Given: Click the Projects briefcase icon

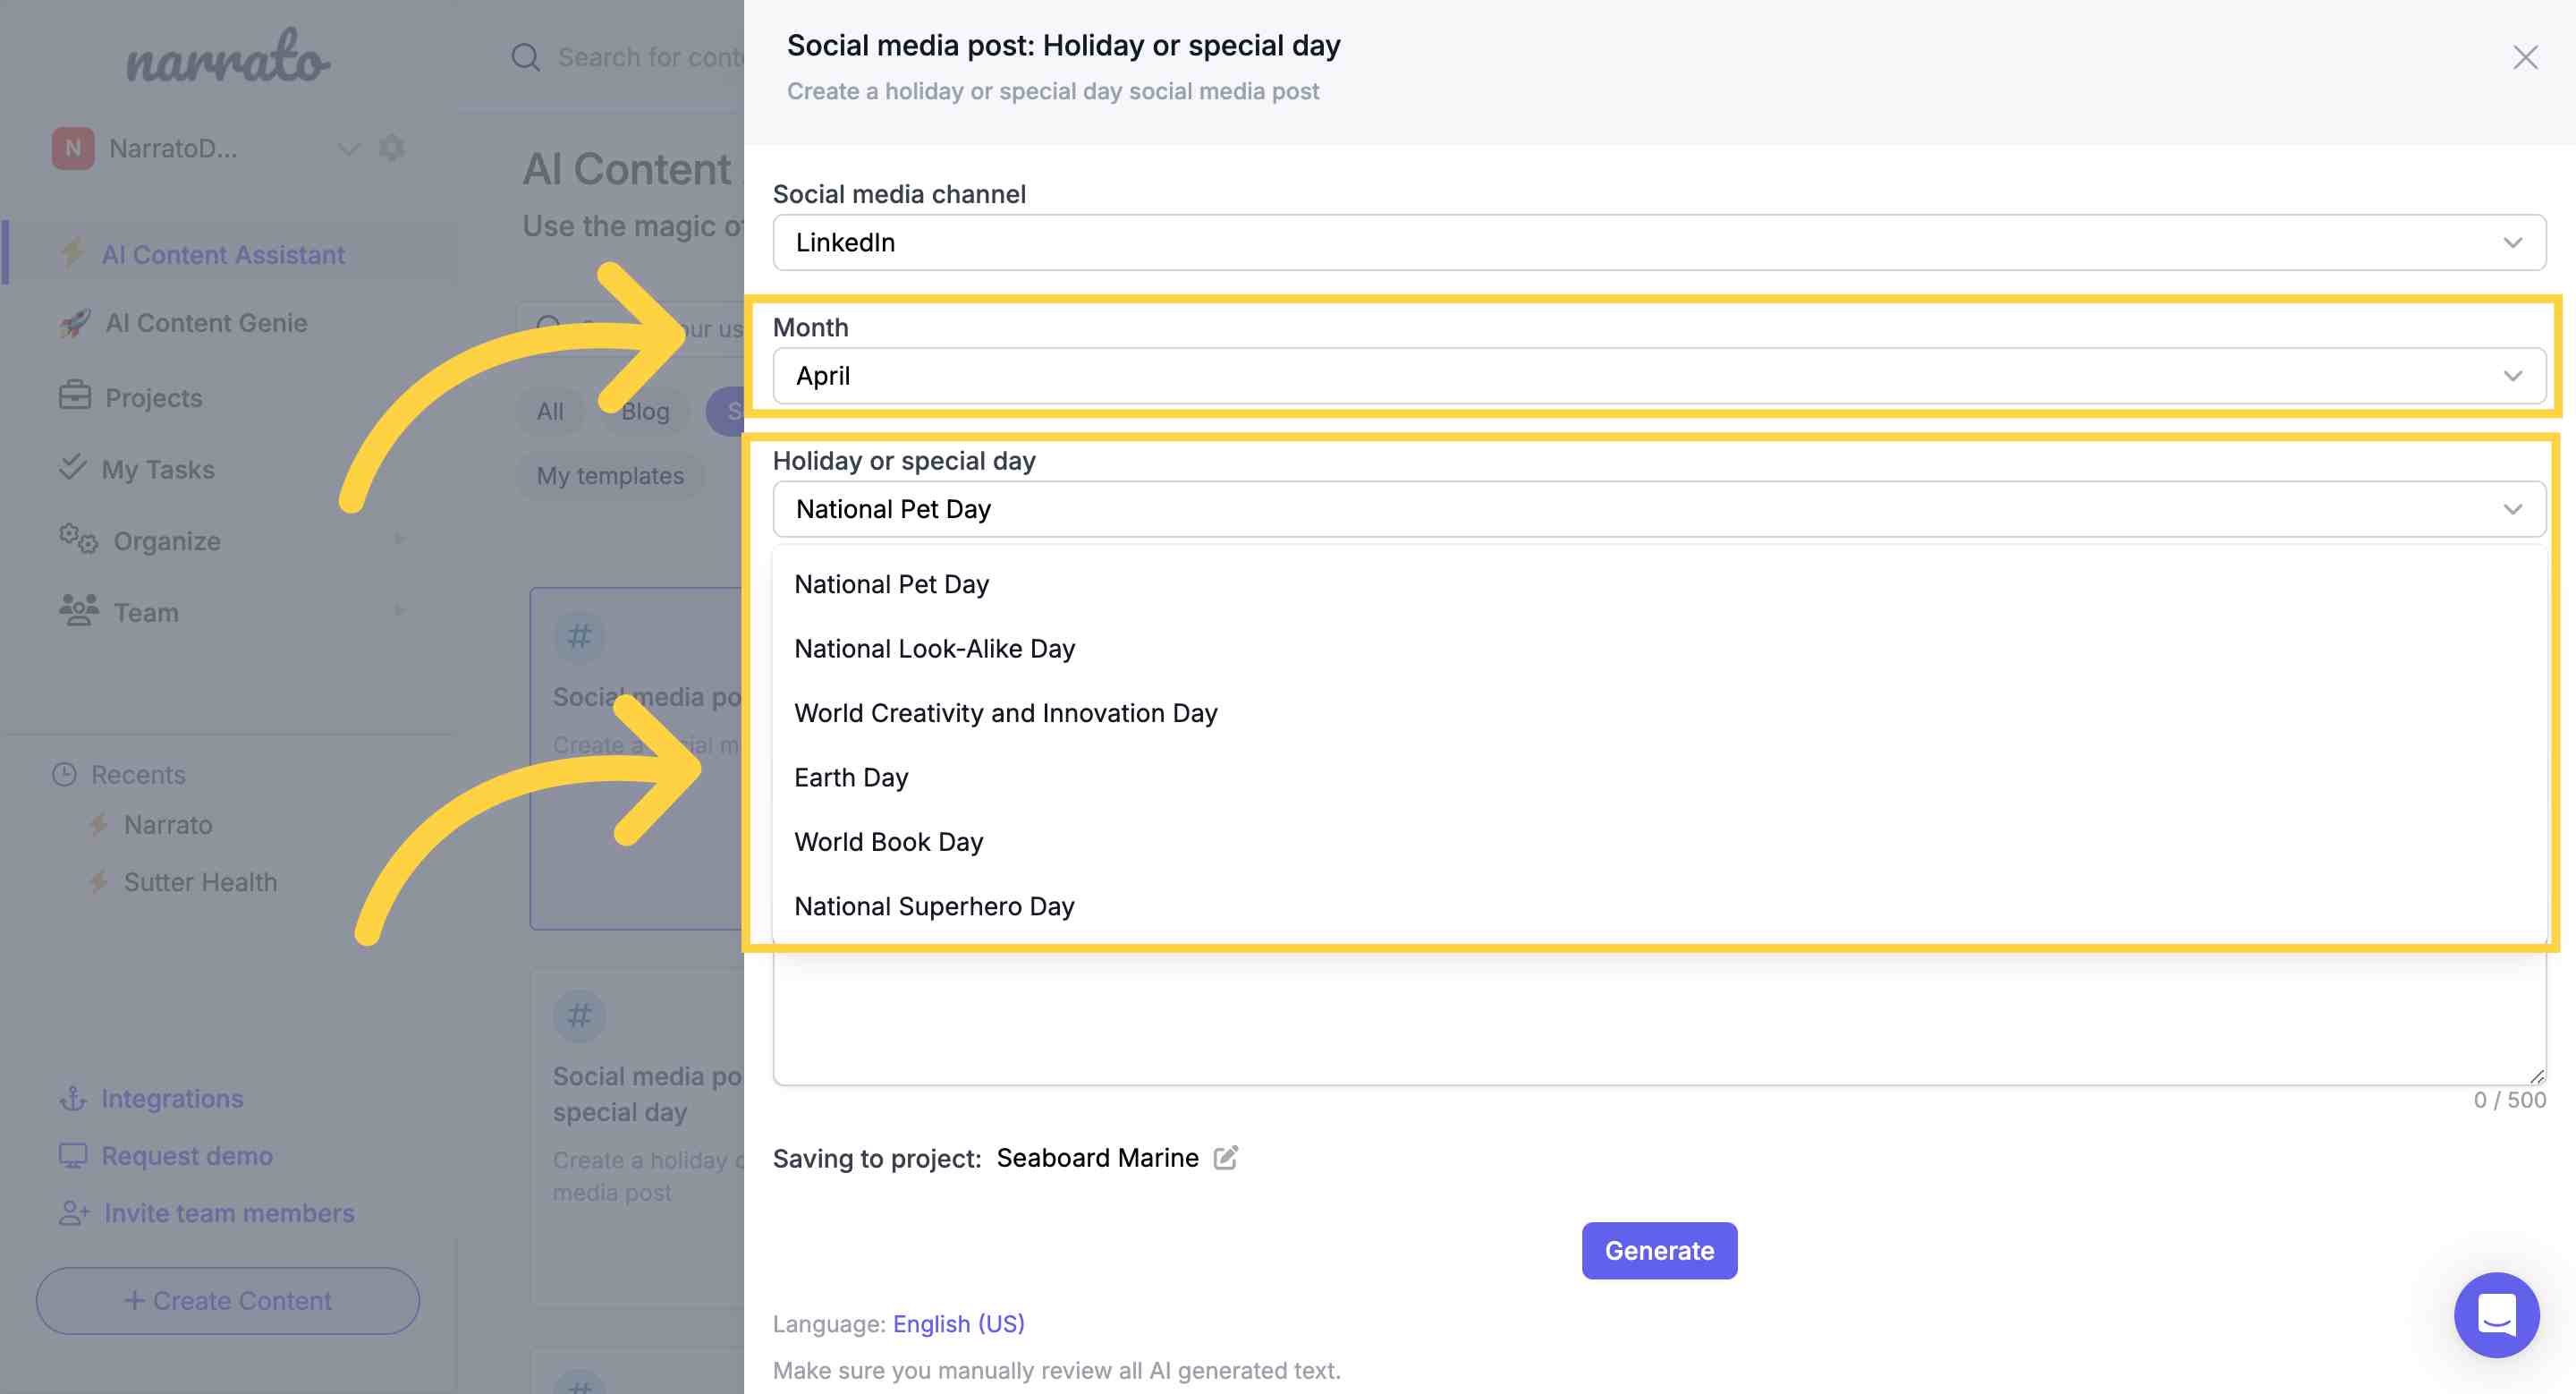Looking at the screenshot, I should pos(74,396).
